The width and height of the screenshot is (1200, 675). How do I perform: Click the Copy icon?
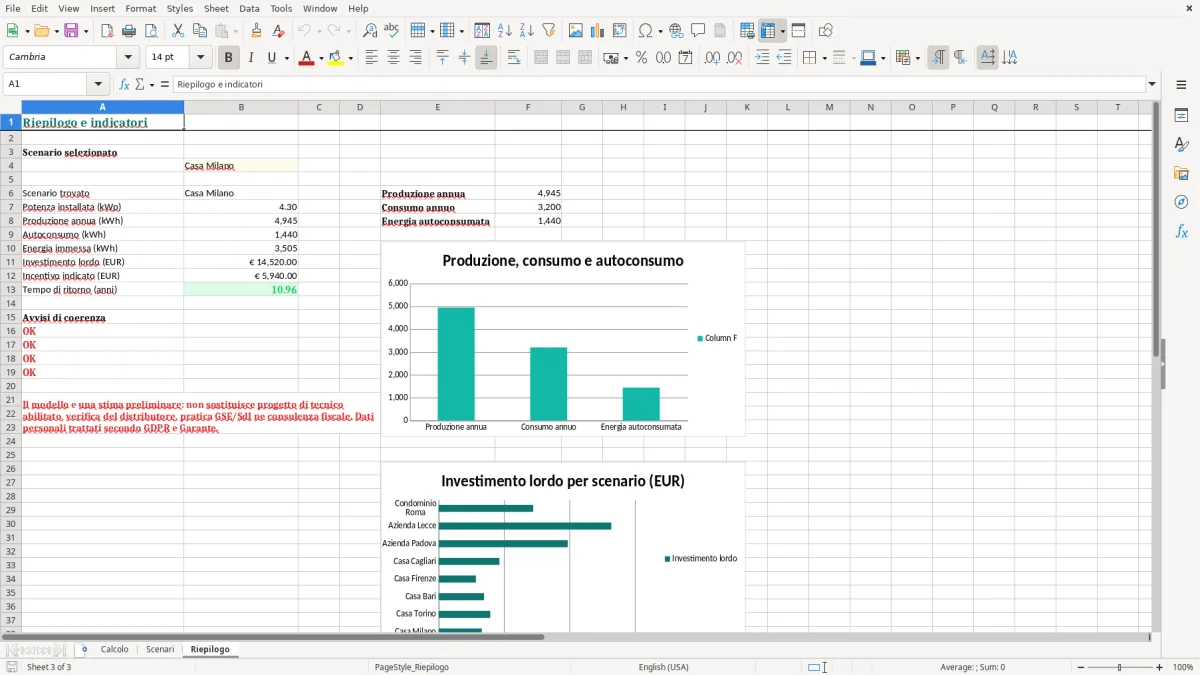200,31
